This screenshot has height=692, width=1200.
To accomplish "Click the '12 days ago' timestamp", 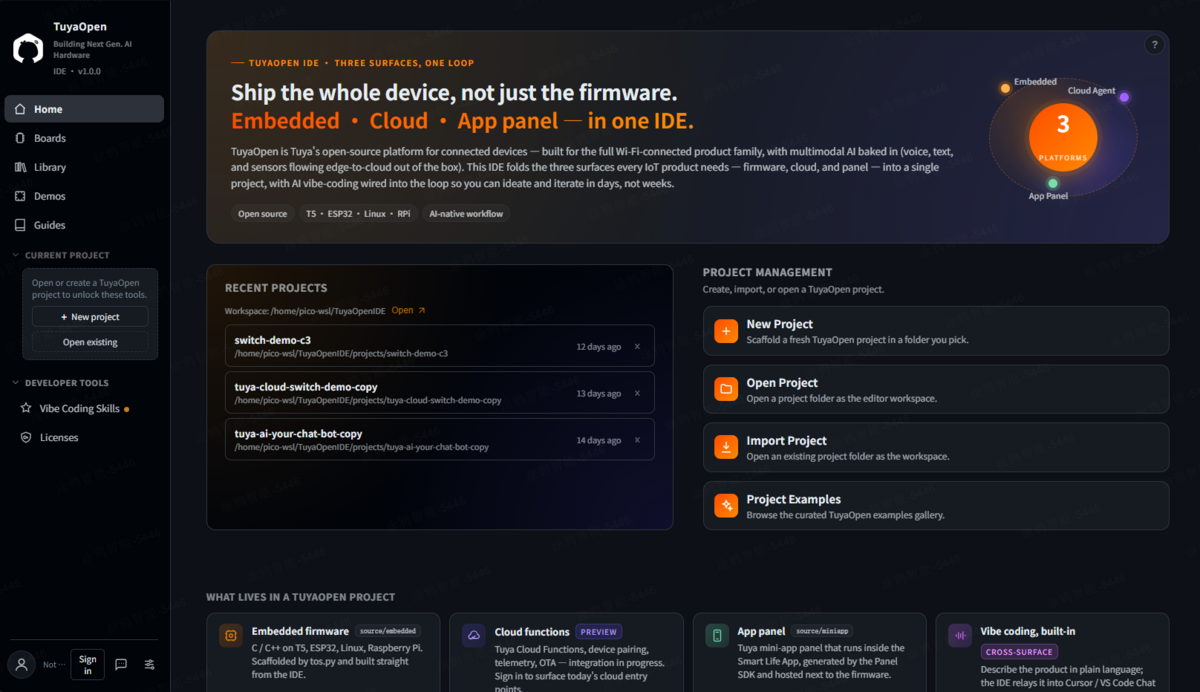I will pos(599,347).
